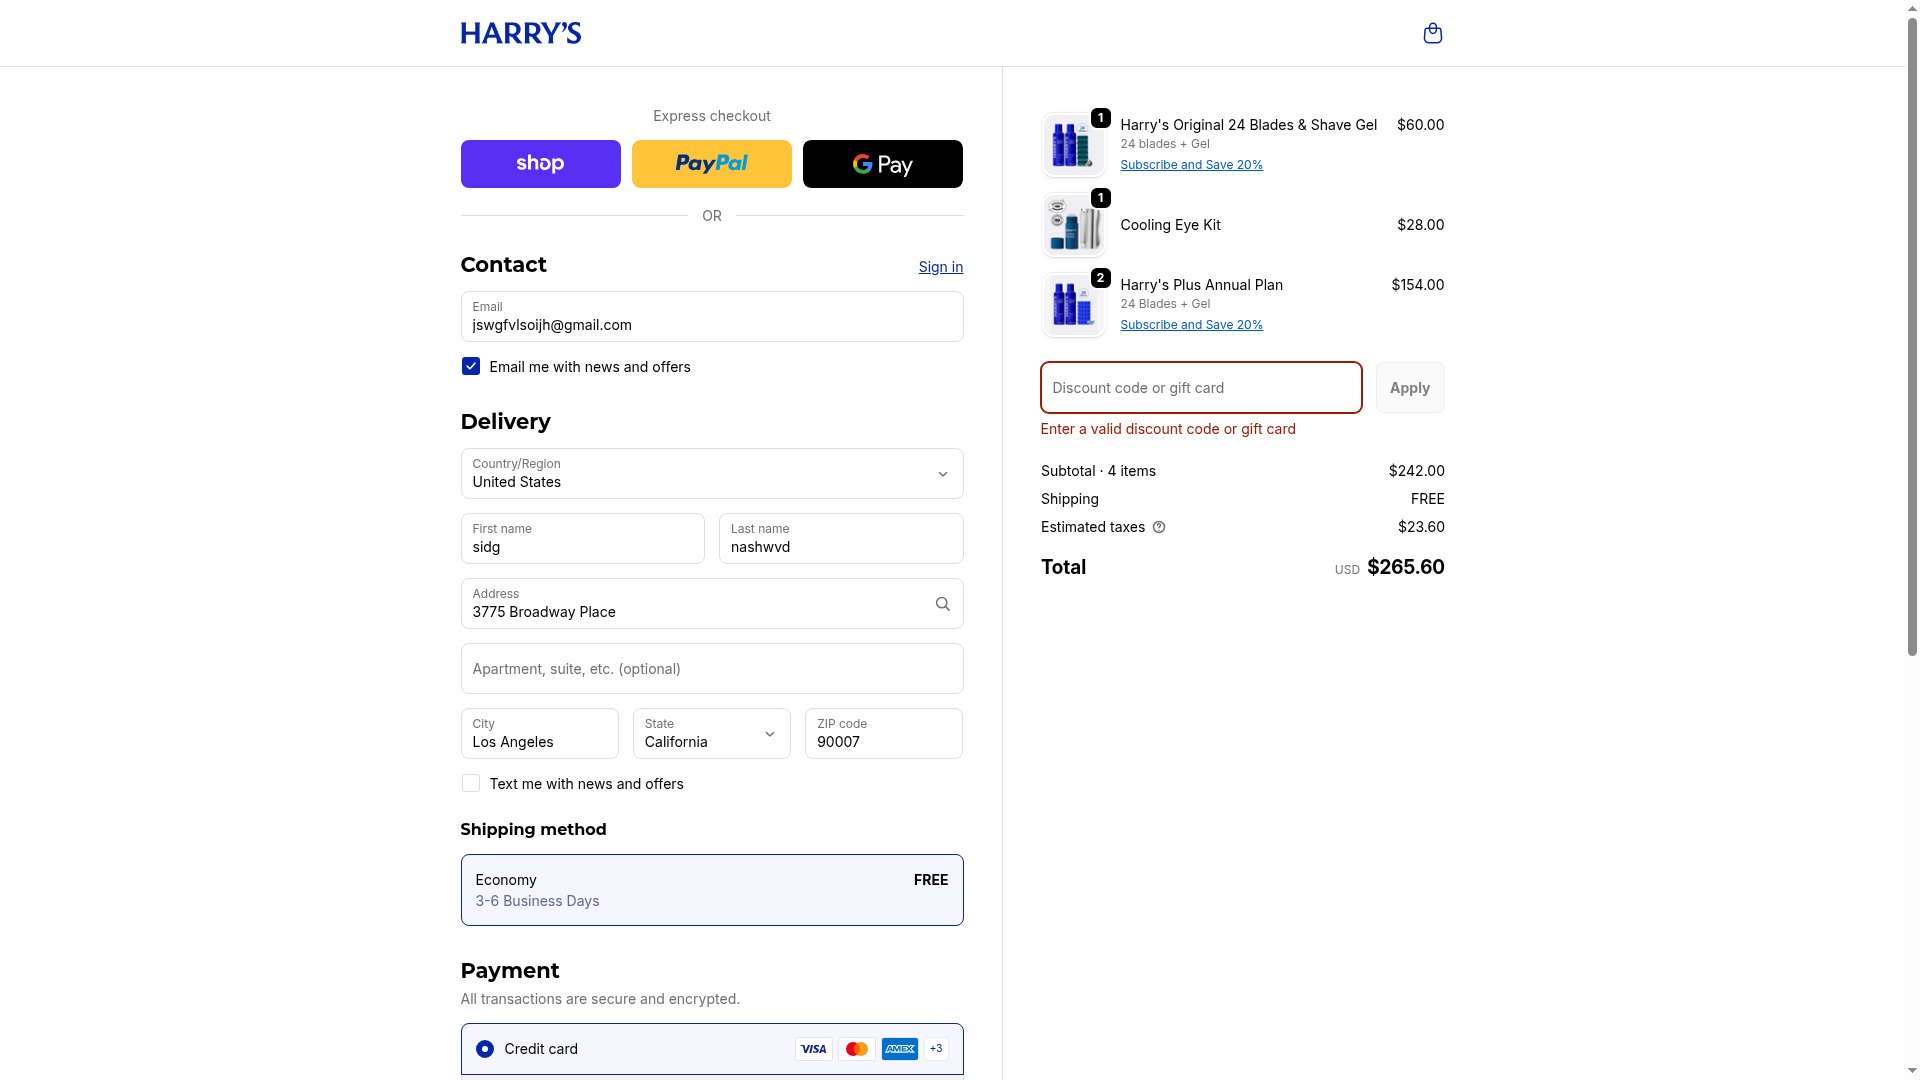Click the Discount code or gift card field
Screen dimensions: 1920x1080
pyautogui.click(x=1200, y=388)
